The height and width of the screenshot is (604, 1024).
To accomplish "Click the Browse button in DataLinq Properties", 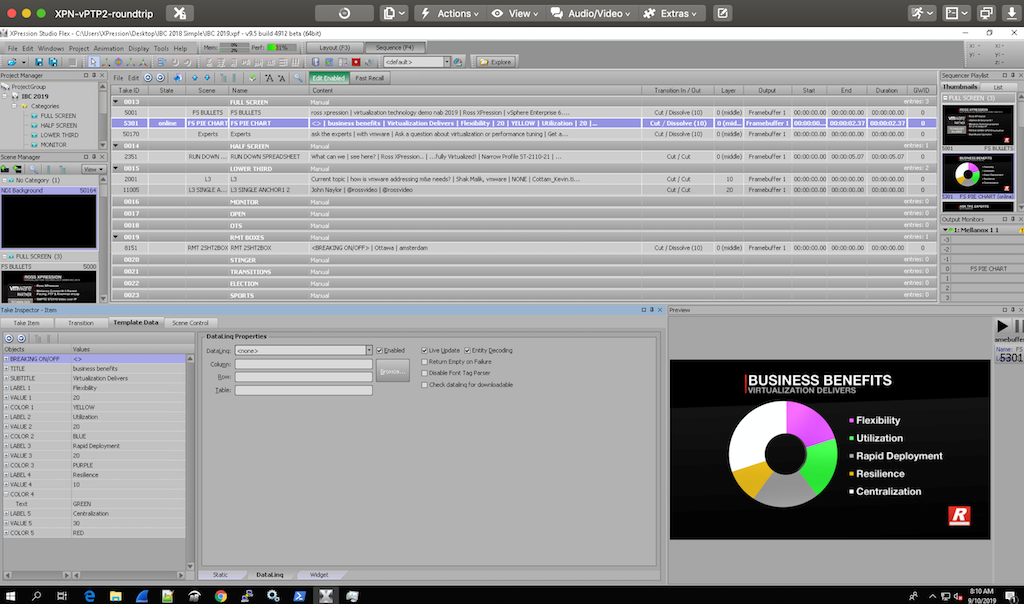I will pyautogui.click(x=392, y=372).
